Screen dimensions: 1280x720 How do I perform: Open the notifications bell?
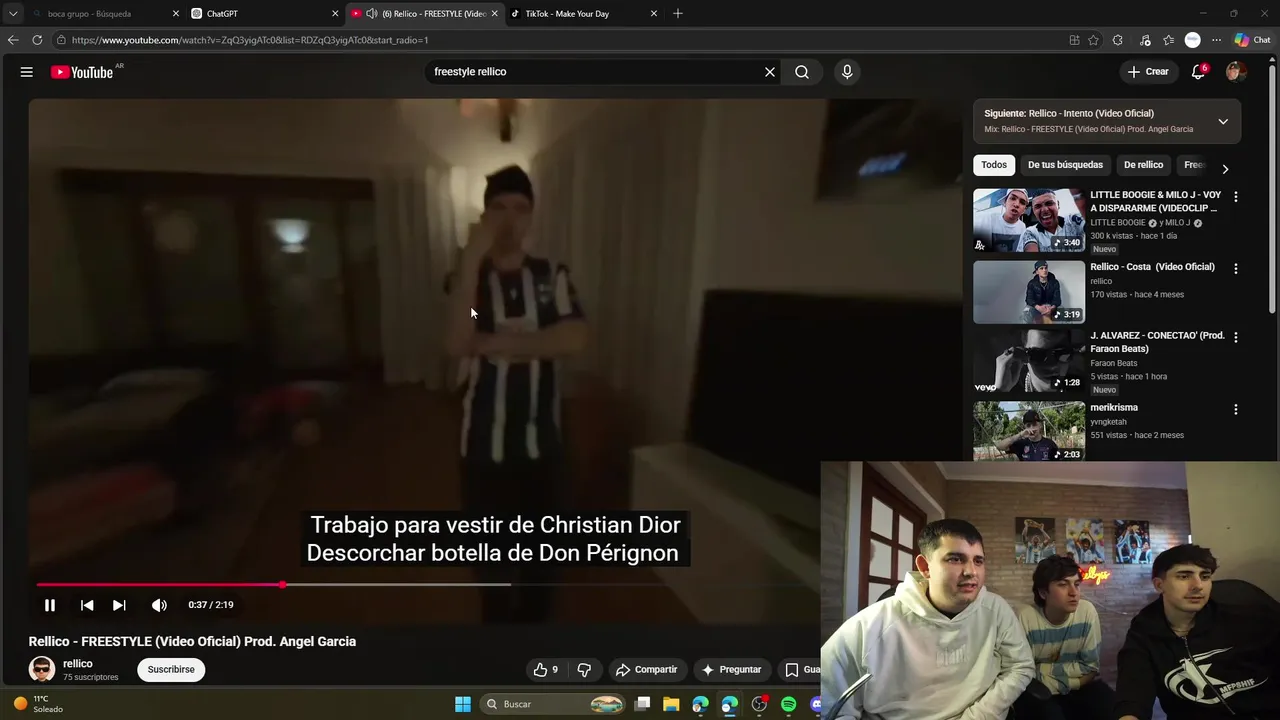point(1198,72)
